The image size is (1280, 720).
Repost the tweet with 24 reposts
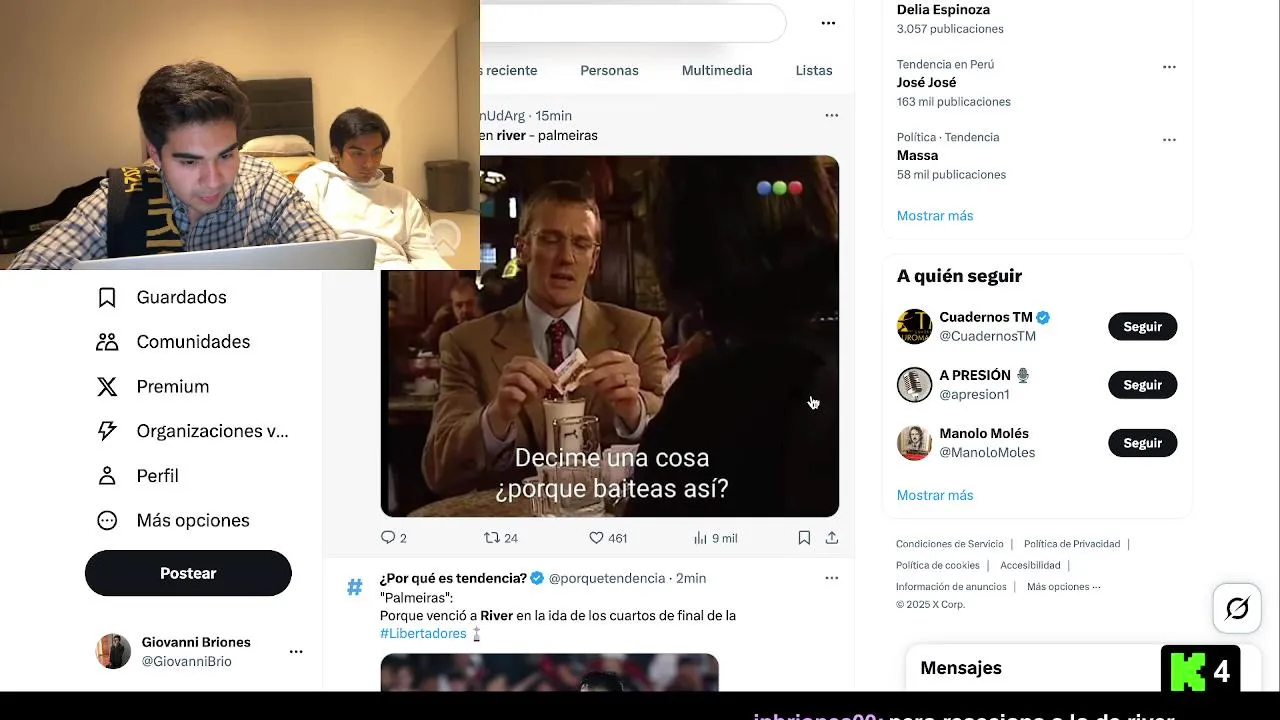point(492,538)
